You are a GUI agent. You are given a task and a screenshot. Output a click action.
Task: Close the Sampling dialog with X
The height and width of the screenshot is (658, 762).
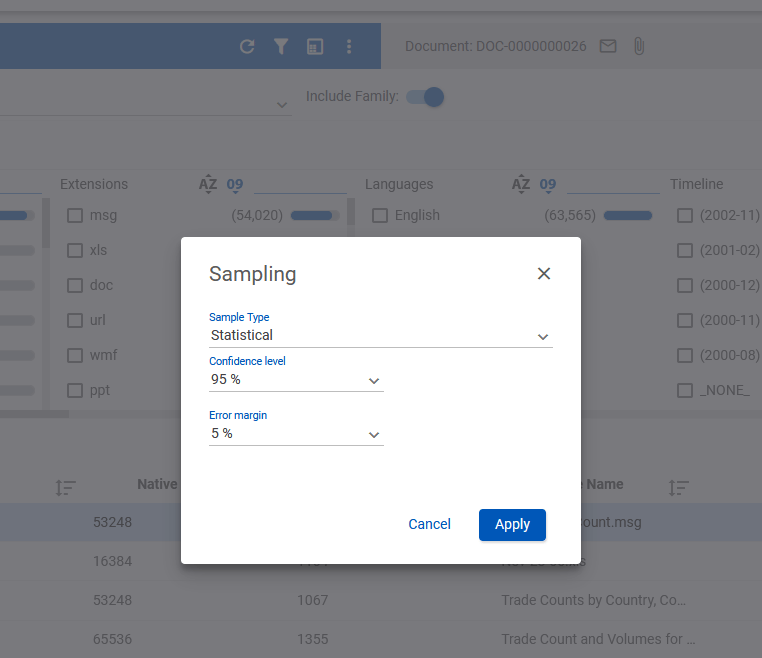coord(544,274)
